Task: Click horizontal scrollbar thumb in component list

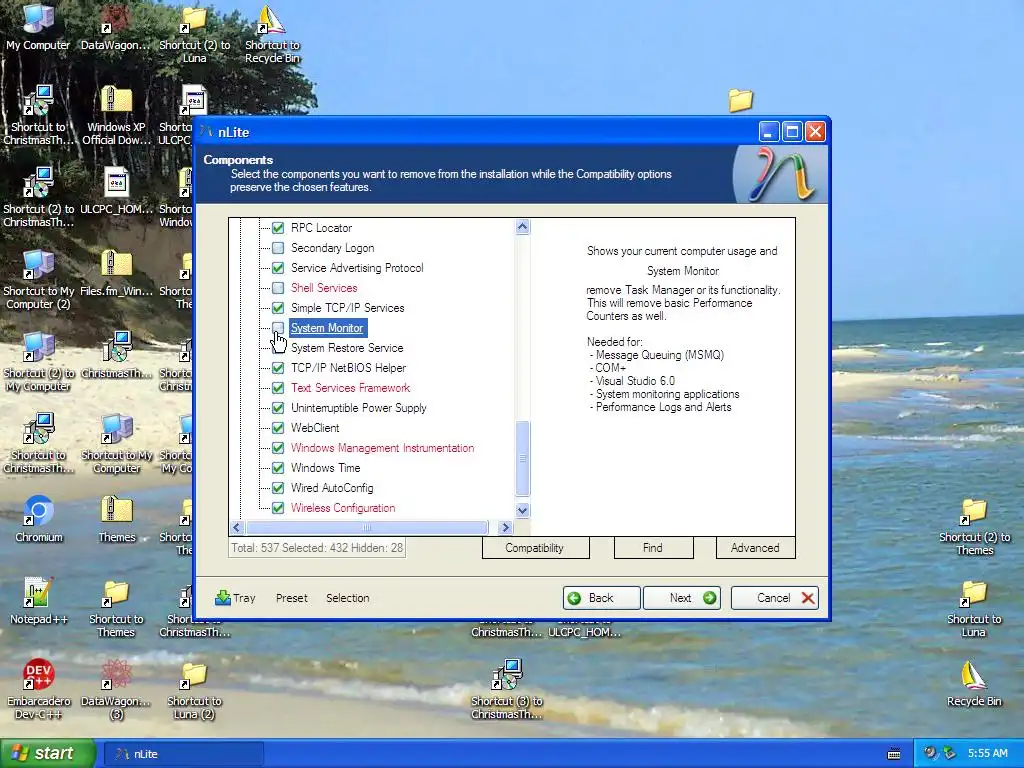Action: (367, 527)
